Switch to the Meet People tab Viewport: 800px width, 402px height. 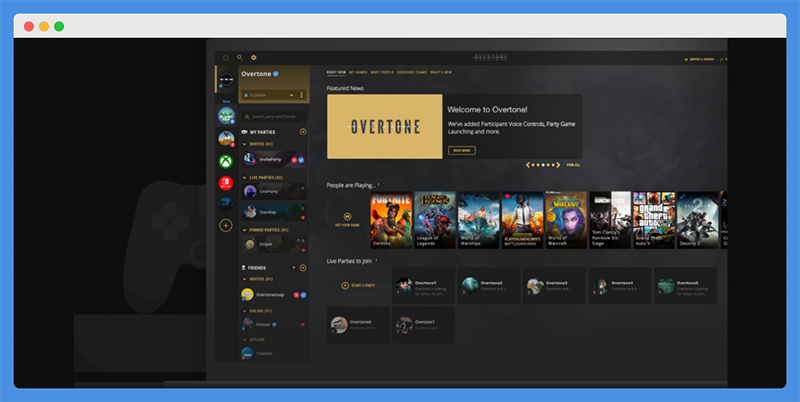click(x=382, y=72)
